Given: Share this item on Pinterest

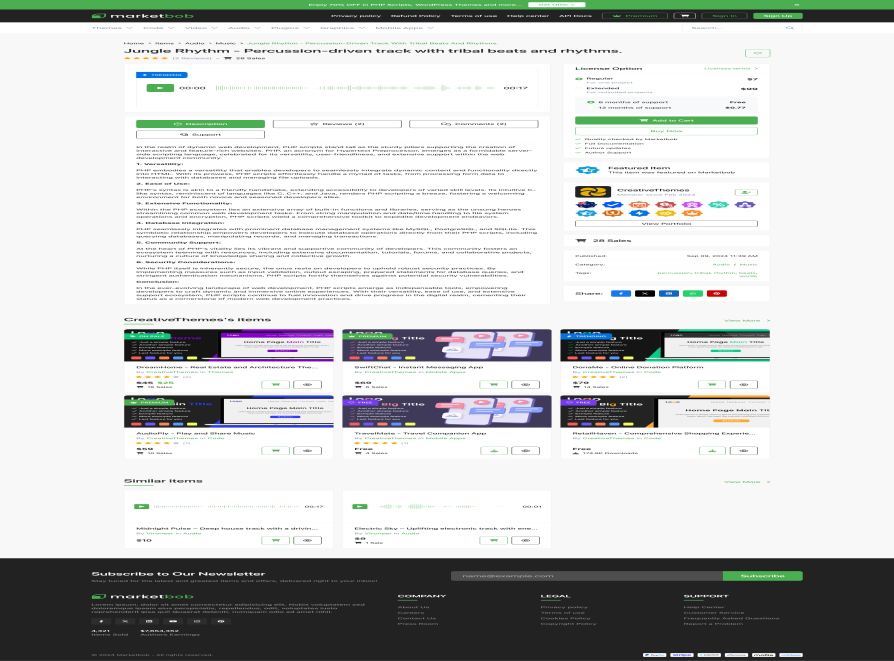Looking at the screenshot, I should [x=717, y=293].
